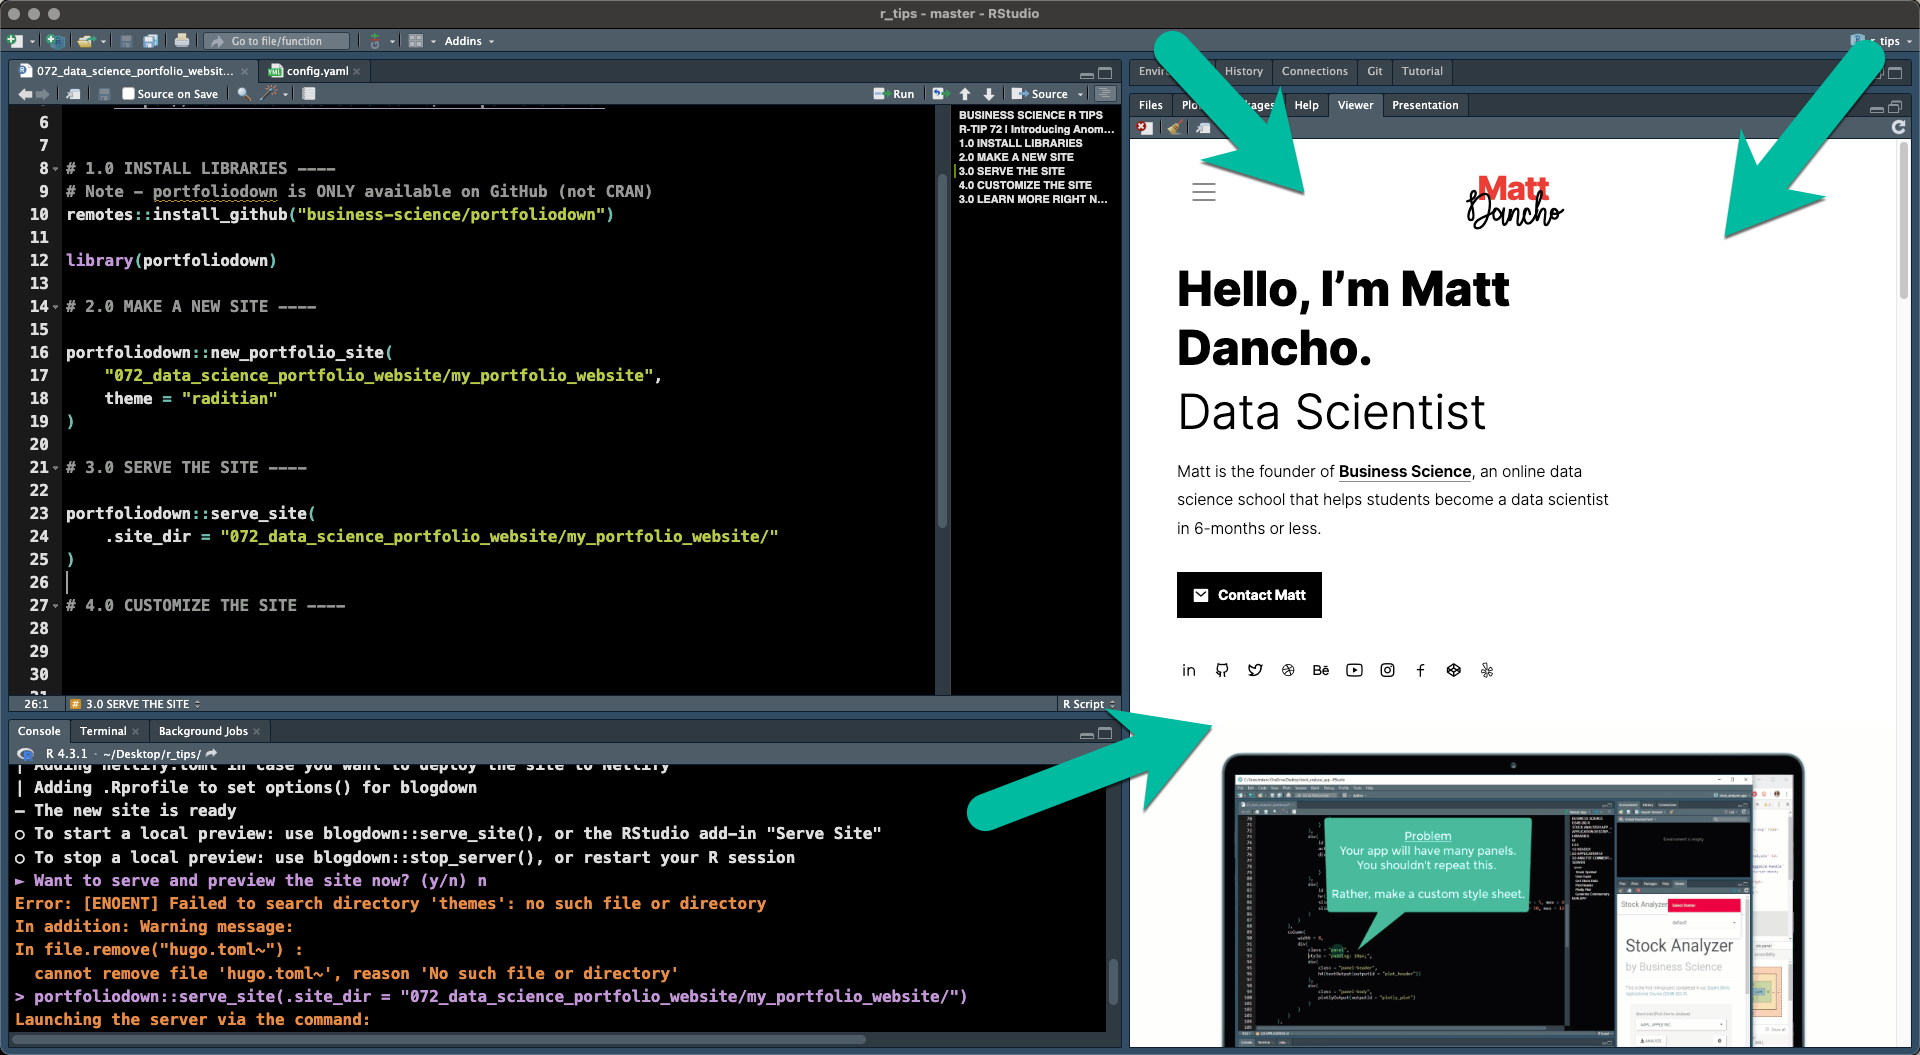
Task: Save all open documents
Action: 150,41
